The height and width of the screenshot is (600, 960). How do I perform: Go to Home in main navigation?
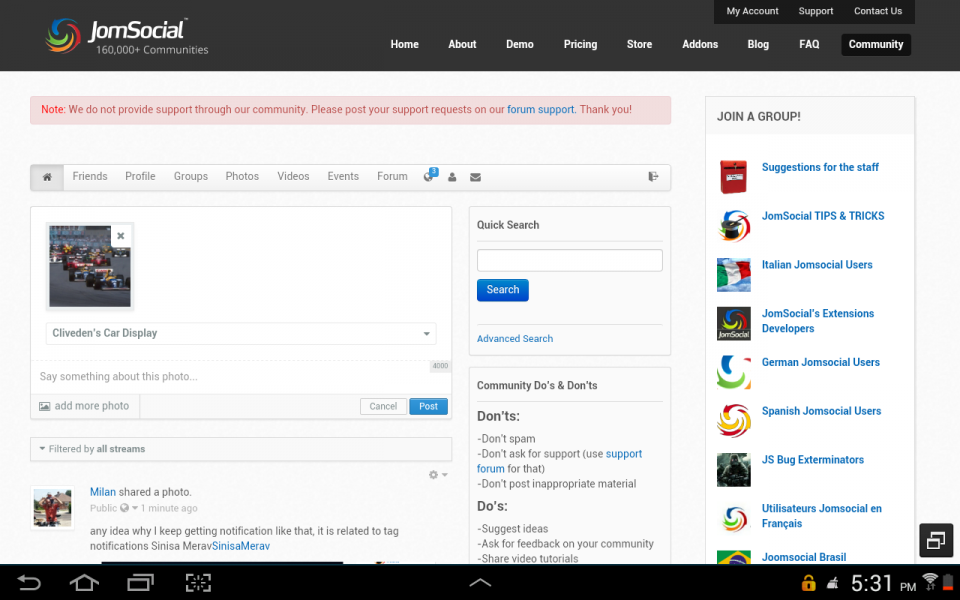405,44
